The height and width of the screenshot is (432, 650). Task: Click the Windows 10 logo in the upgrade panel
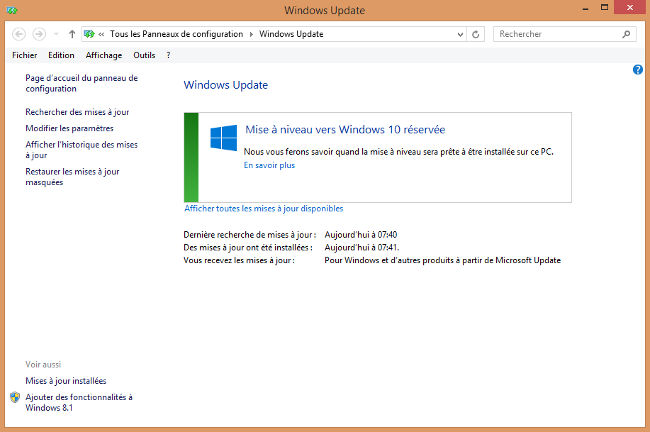pyautogui.click(x=223, y=137)
